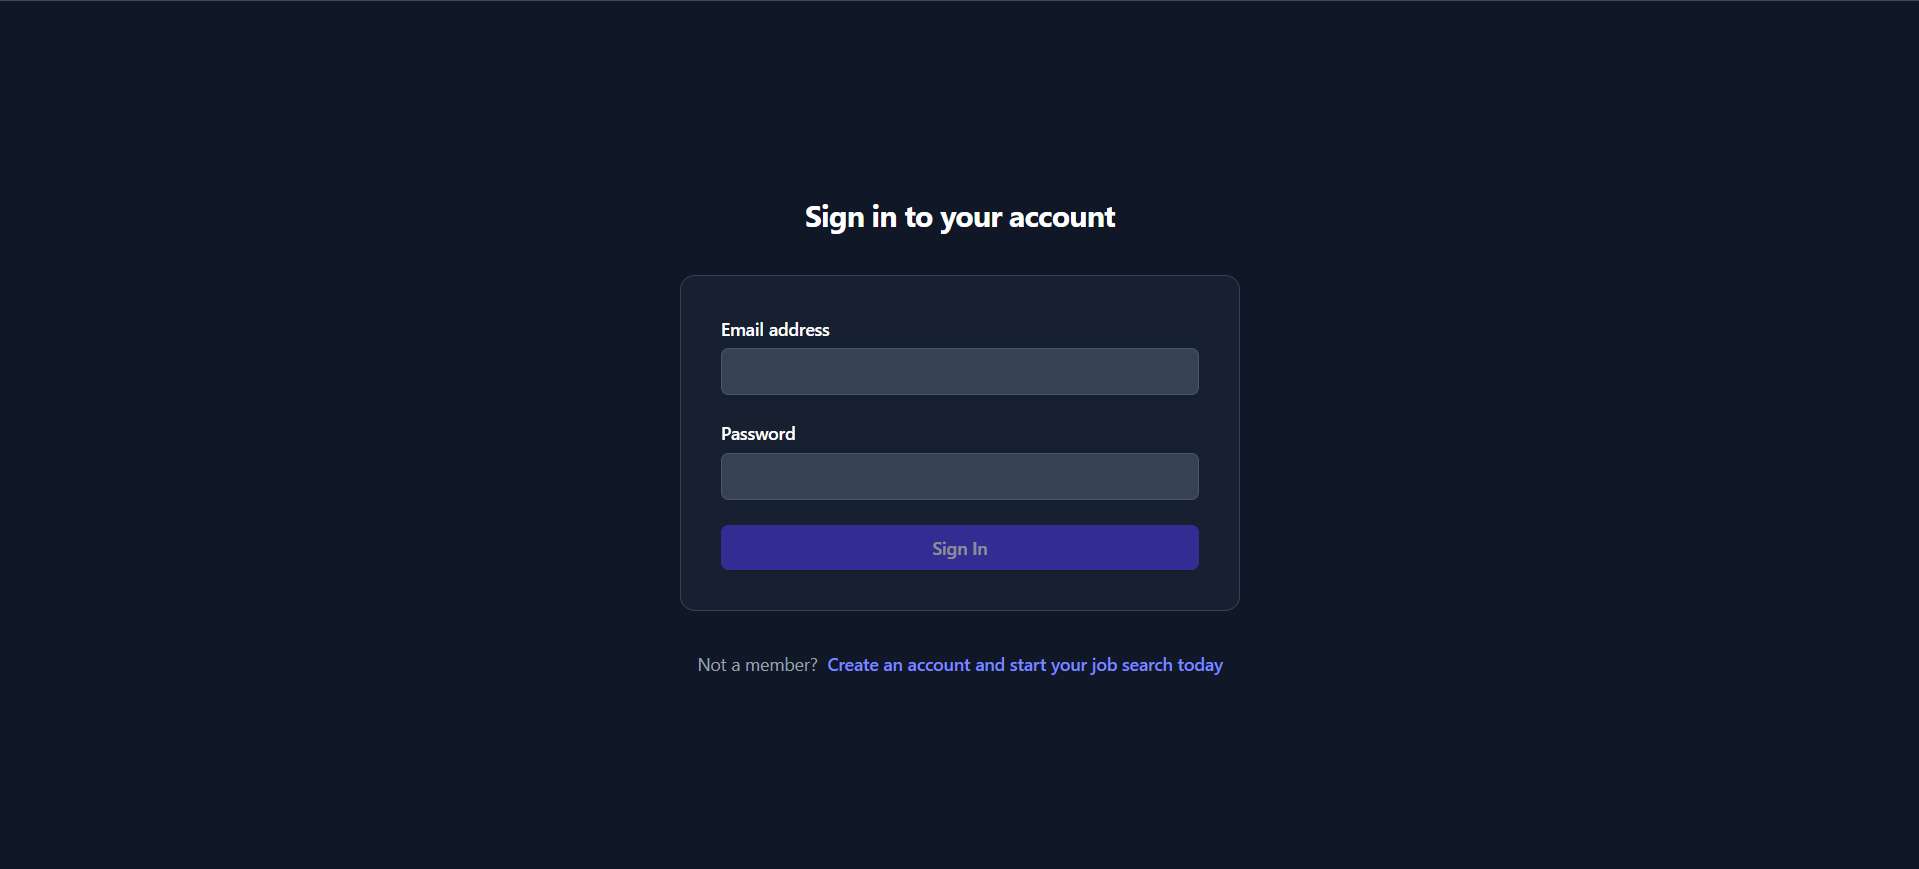Click the Sign in to your account heading
This screenshot has width=1919, height=869.
pyautogui.click(x=959, y=217)
